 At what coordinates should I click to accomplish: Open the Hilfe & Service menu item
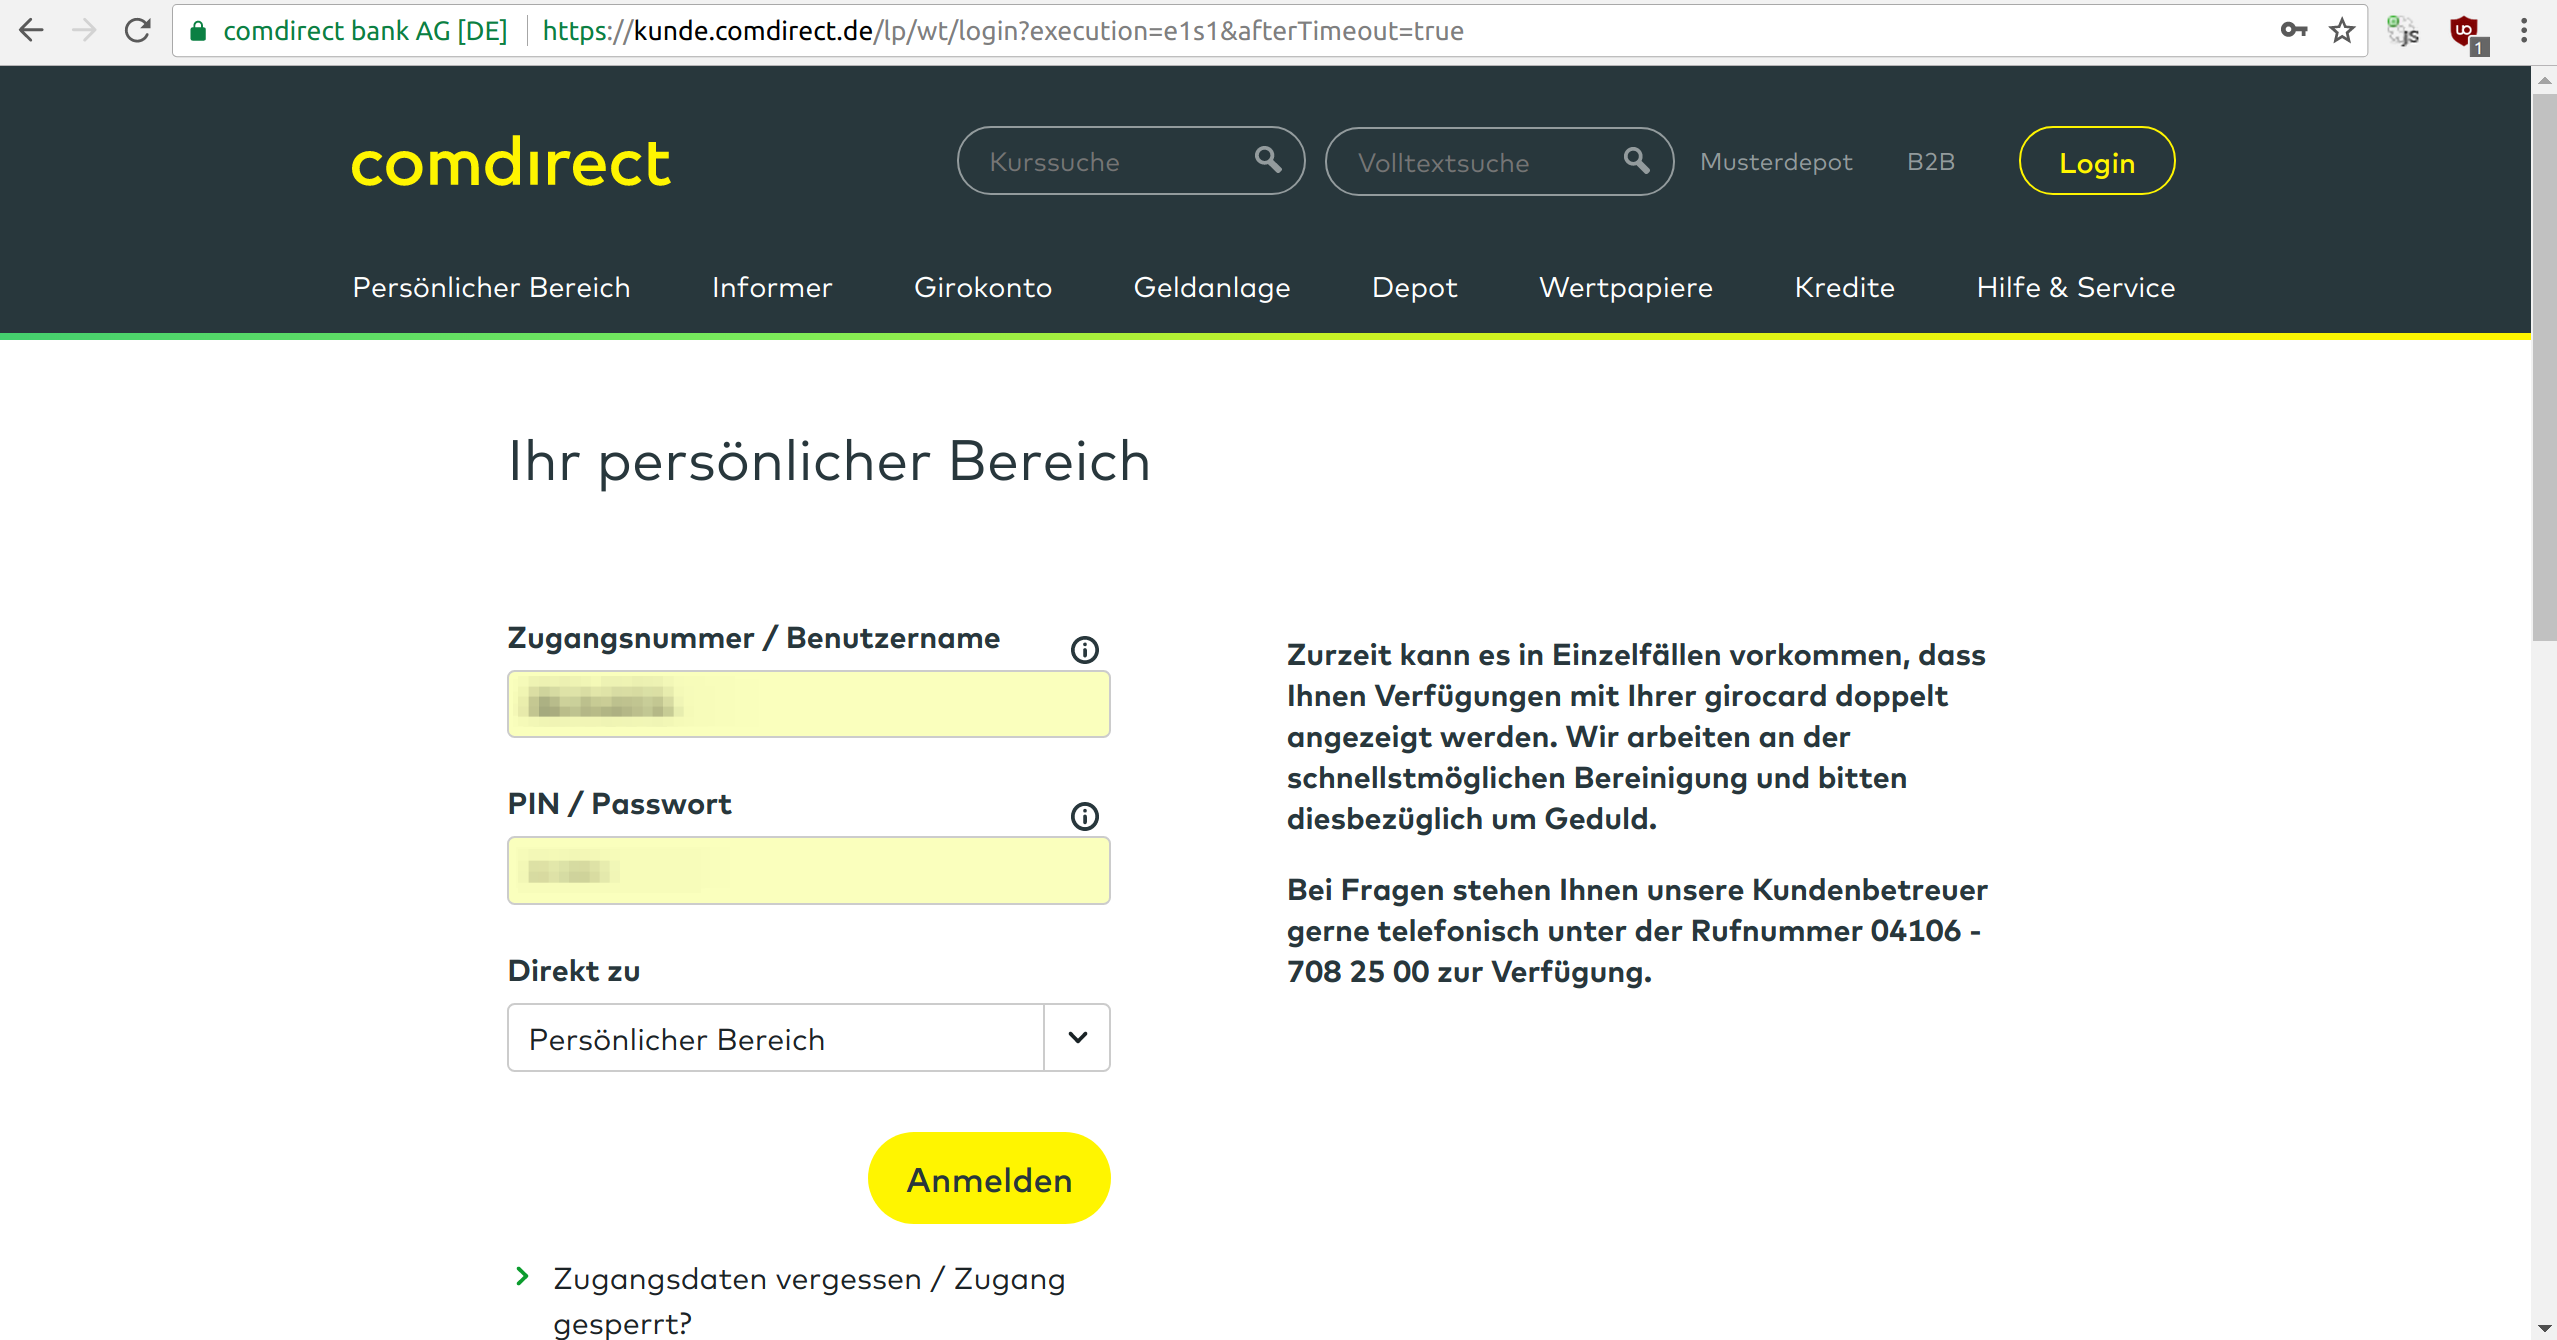pos(2074,287)
